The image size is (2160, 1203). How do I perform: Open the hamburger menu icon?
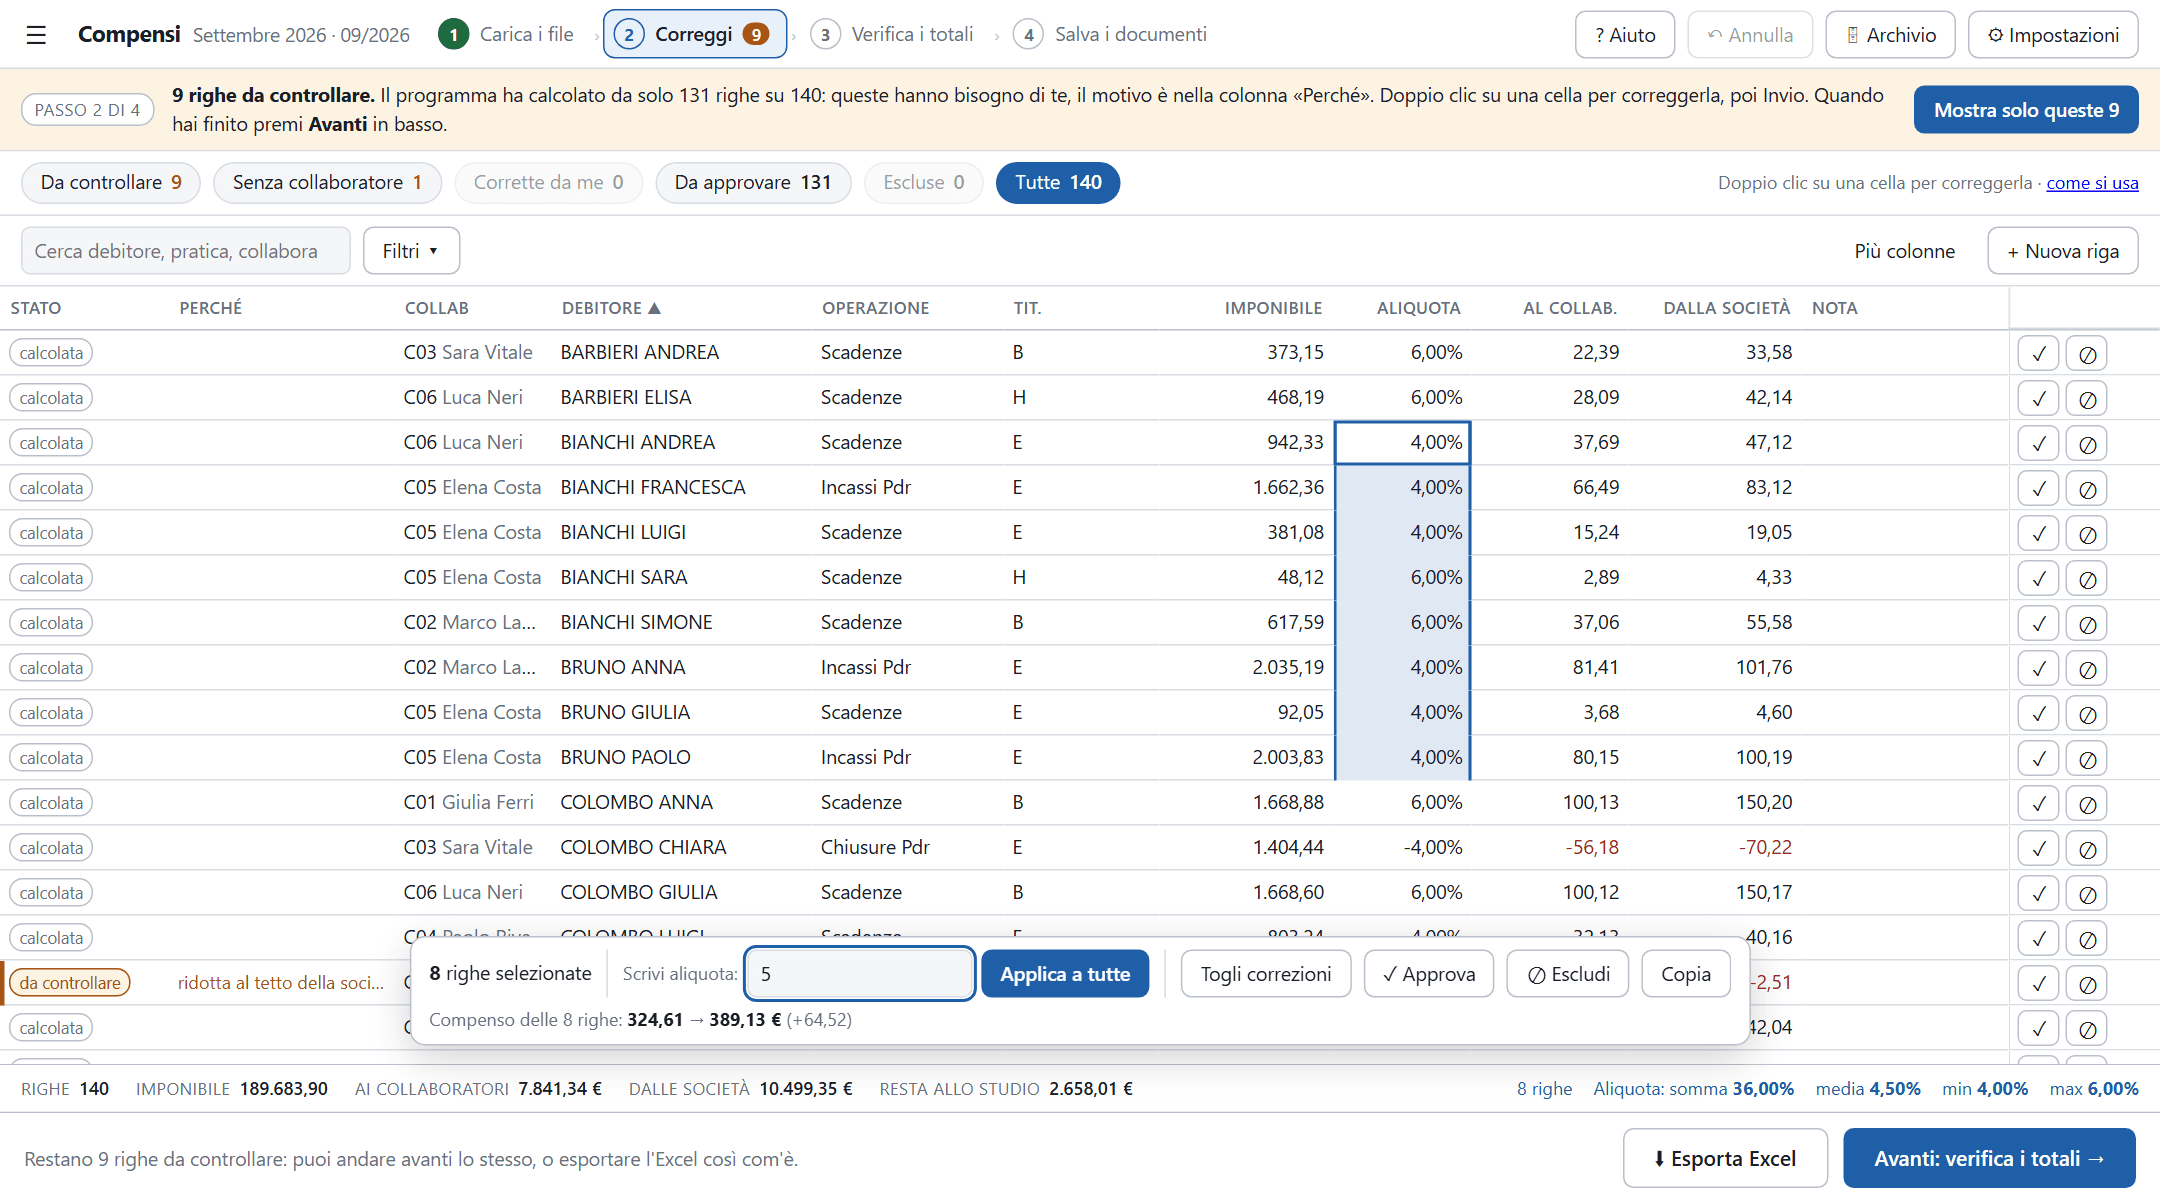[x=36, y=35]
